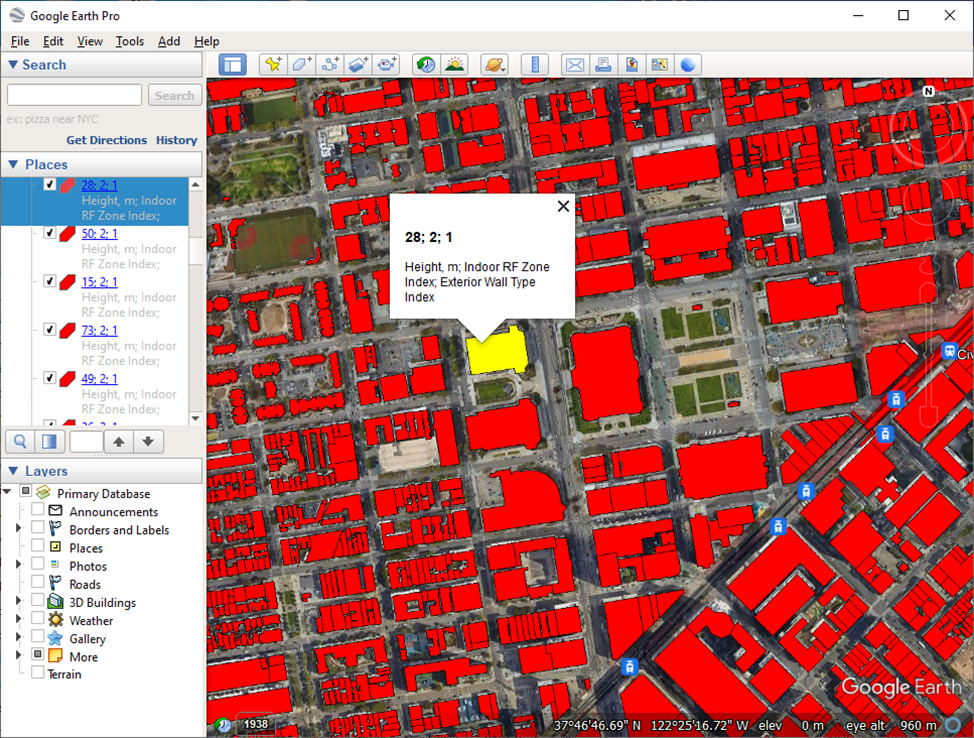Image resolution: width=974 pixels, height=738 pixels.
Task: Expand the Photos layer node
Action: tap(19, 565)
